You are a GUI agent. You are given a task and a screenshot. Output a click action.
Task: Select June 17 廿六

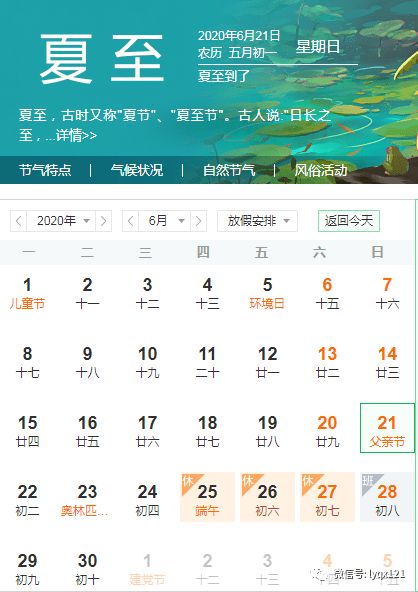(147, 432)
